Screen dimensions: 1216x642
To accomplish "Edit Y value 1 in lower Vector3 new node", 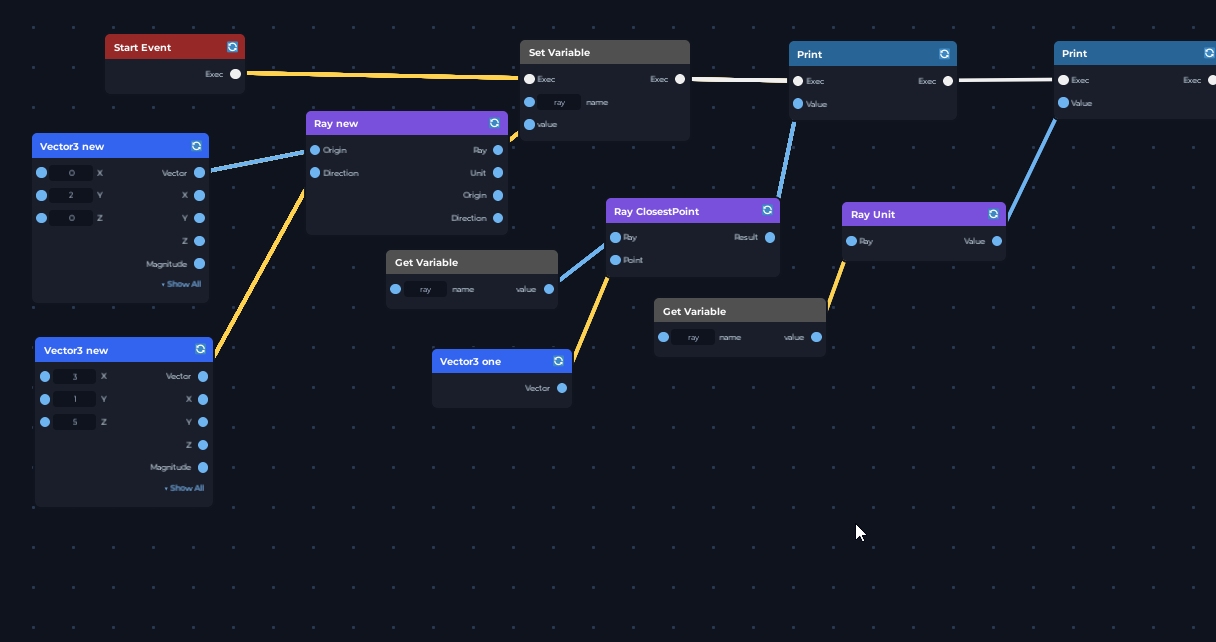I will click(x=75, y=399).
